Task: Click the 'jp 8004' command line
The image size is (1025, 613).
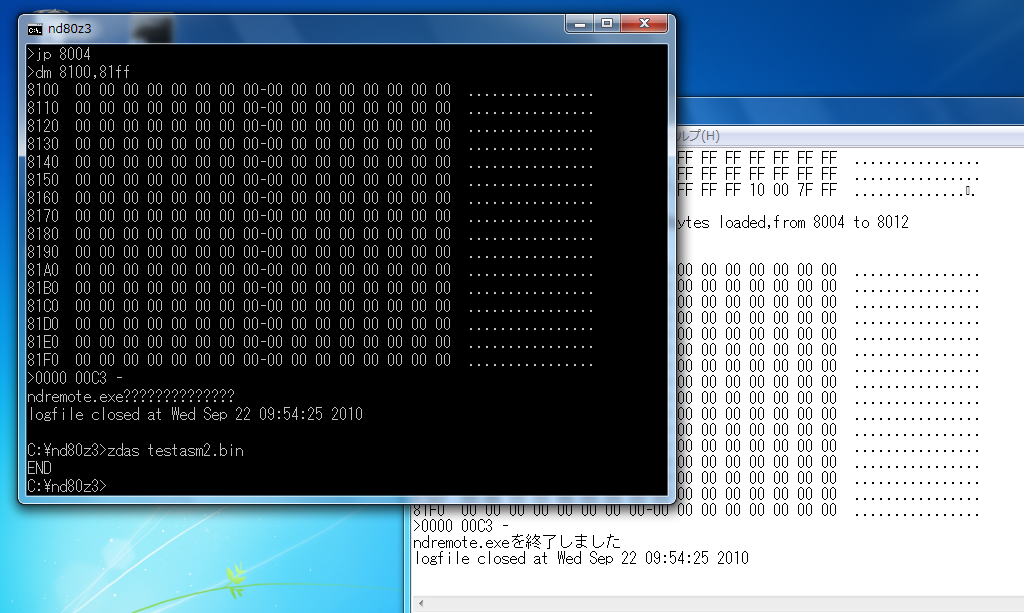Action: [x=59, y=54]
